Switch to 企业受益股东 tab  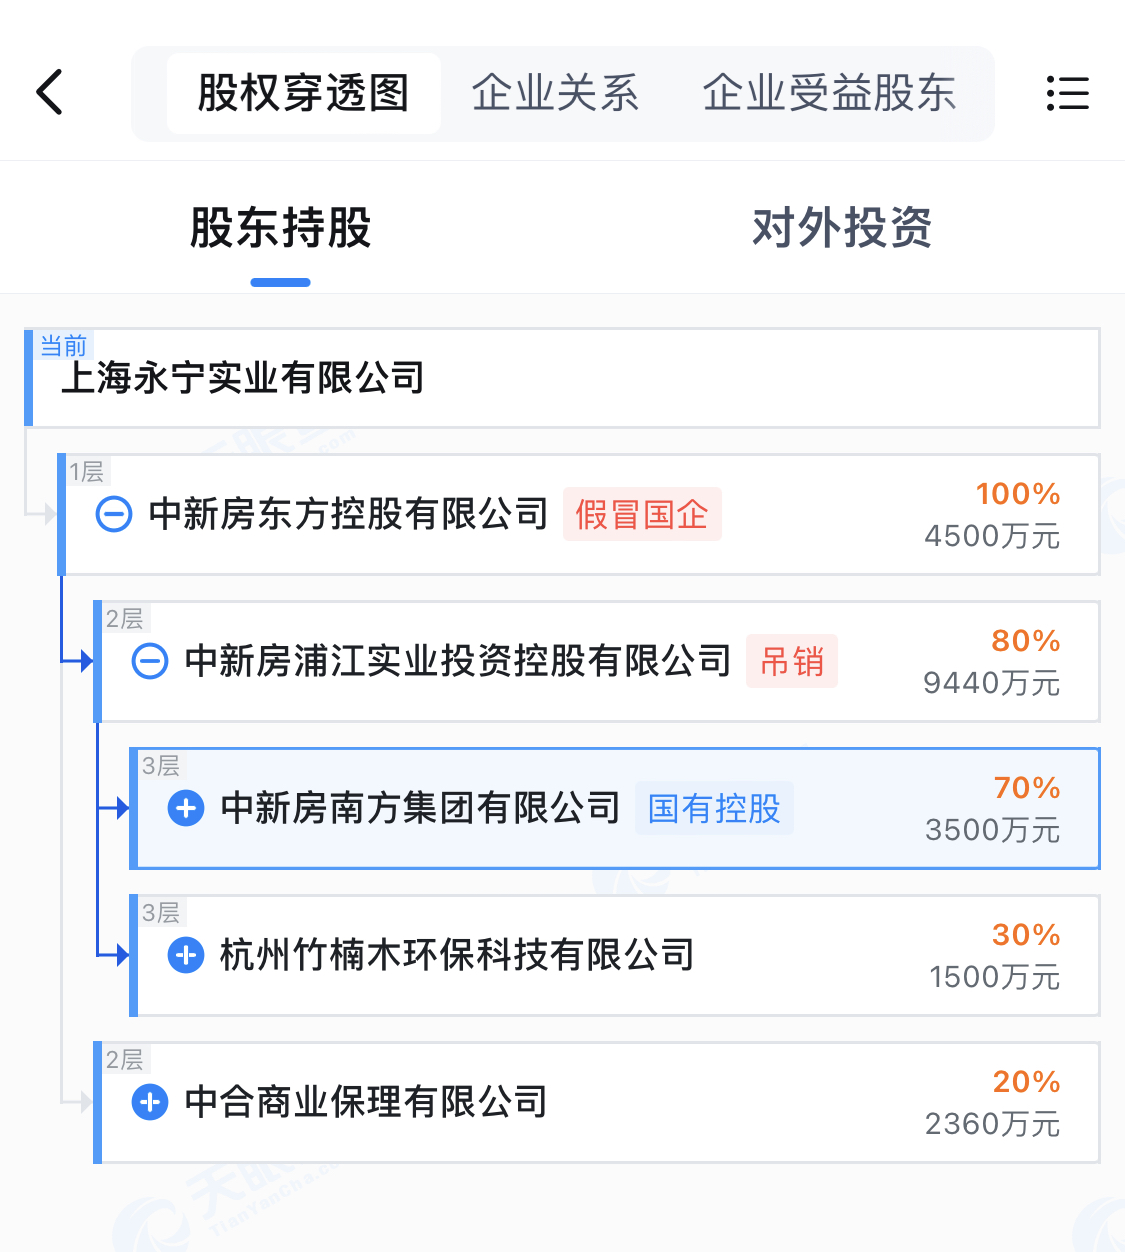point(829,93)
